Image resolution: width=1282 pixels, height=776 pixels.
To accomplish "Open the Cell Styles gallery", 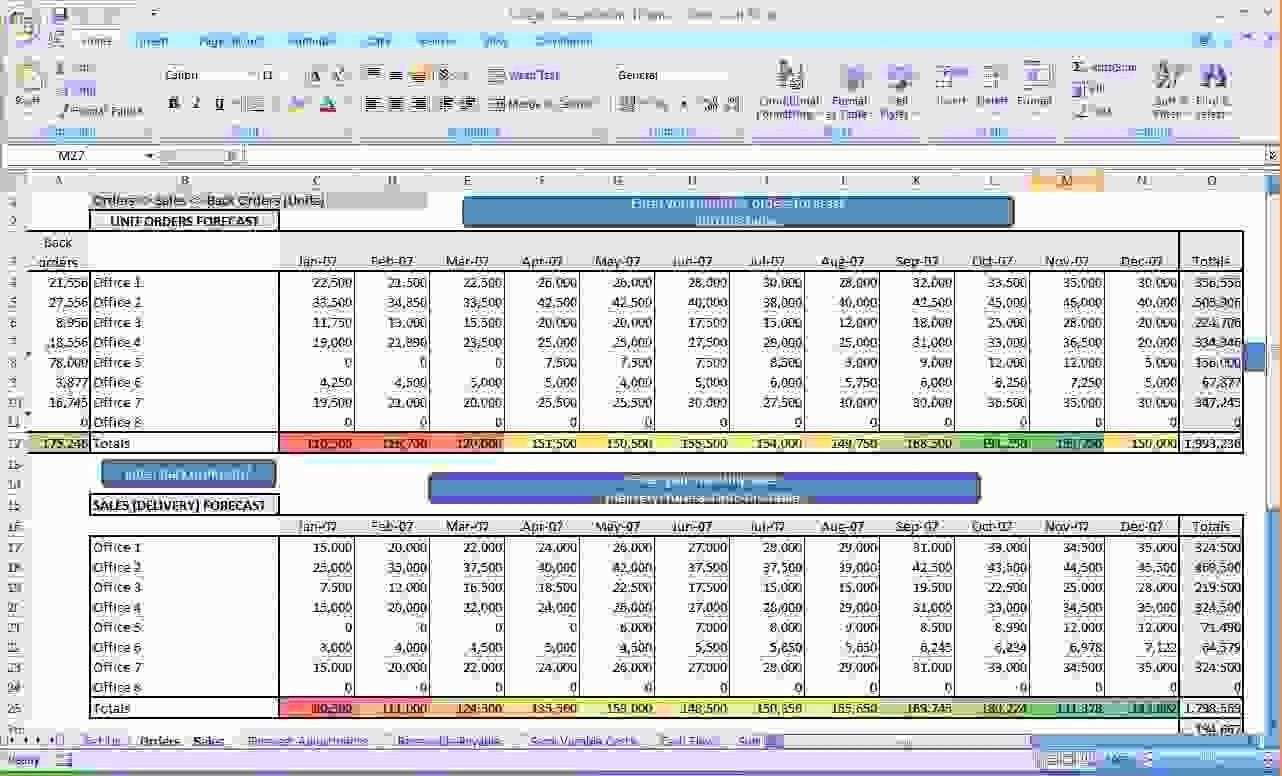I will (900, 88).
